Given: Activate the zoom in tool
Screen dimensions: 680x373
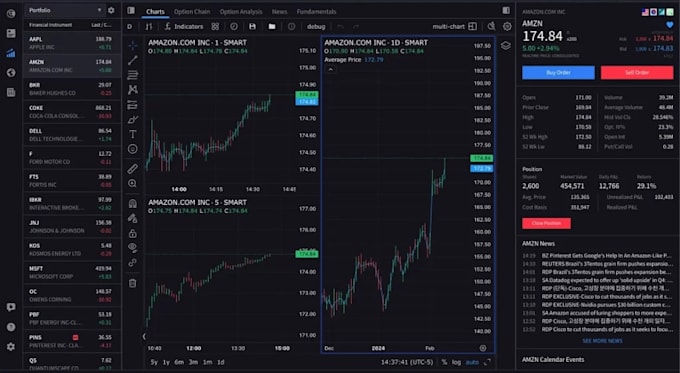Looking at the screenshot, I should pos(133,183).
